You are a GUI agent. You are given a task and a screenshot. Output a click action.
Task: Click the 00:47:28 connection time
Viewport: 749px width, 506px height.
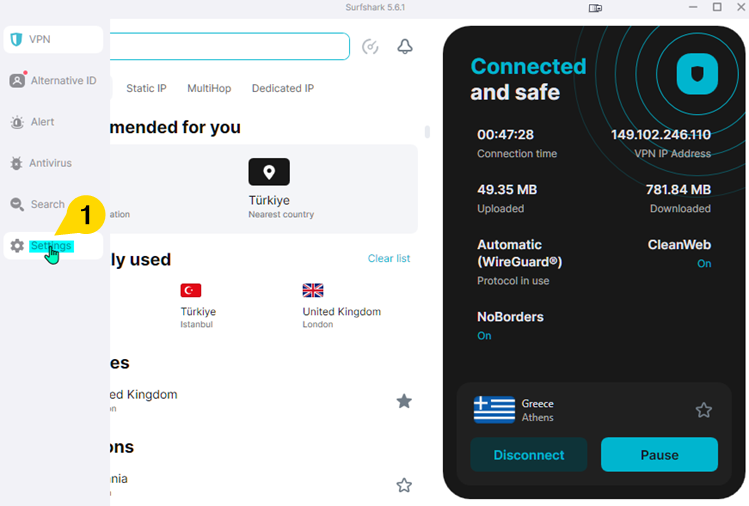pyautogui.click(x=505, y=135)
